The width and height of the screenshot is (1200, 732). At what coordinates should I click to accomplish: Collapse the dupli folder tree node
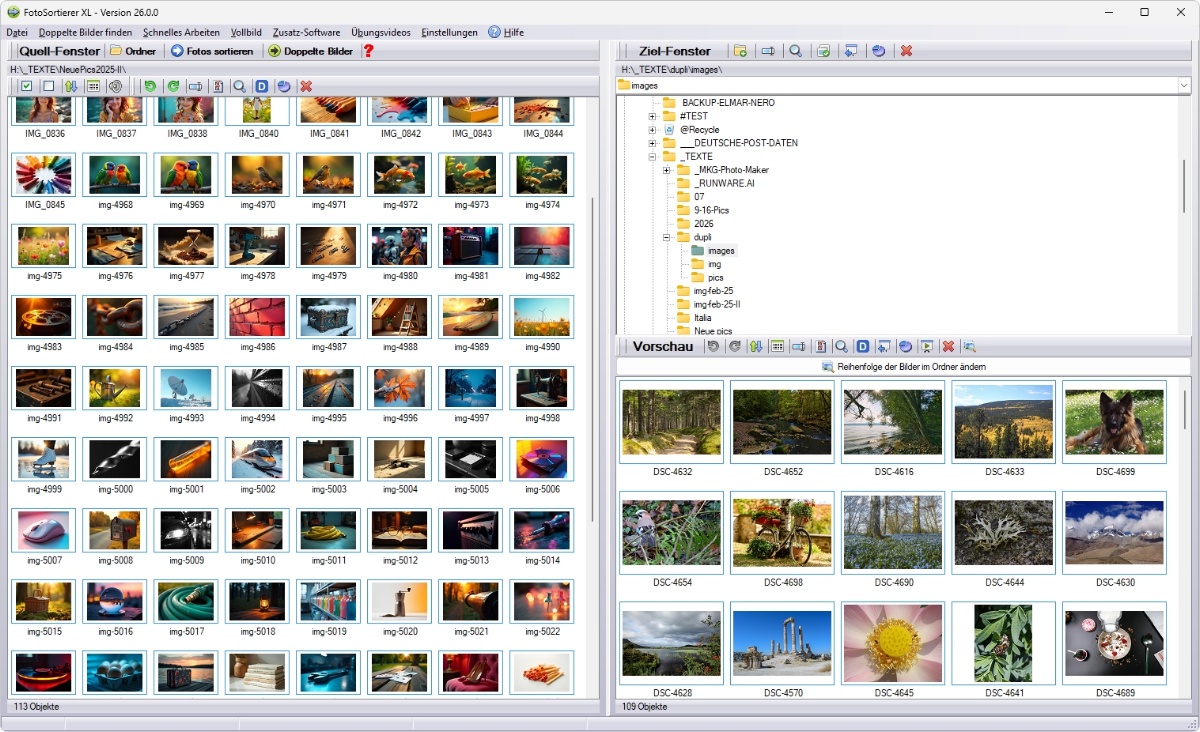667,238
